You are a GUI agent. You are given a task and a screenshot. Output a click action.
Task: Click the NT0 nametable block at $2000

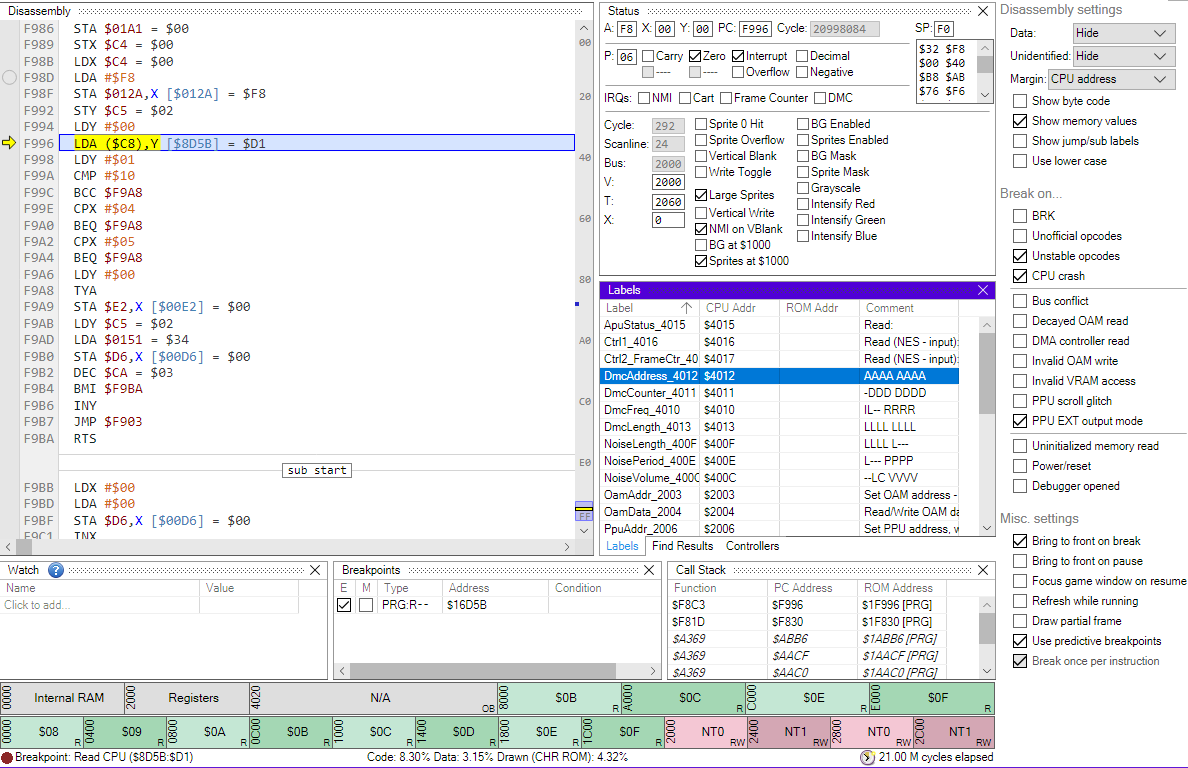point(706,732)
